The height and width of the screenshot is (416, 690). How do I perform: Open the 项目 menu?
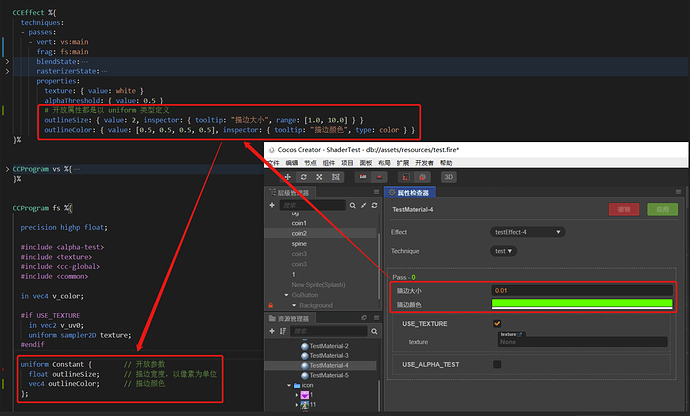pos(347,163)
